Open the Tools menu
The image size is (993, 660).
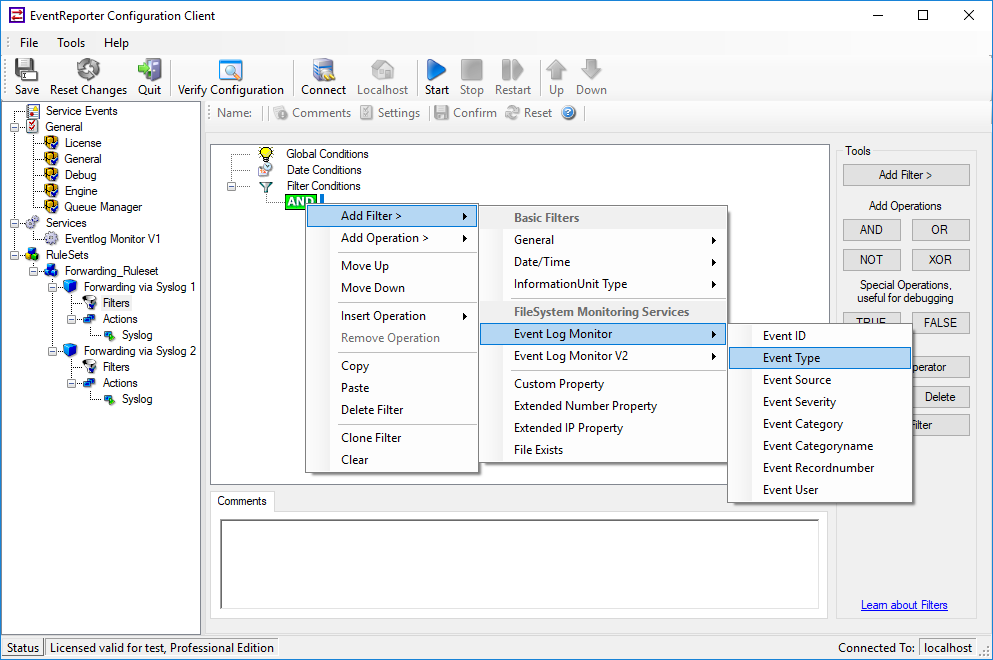point(71,42)
